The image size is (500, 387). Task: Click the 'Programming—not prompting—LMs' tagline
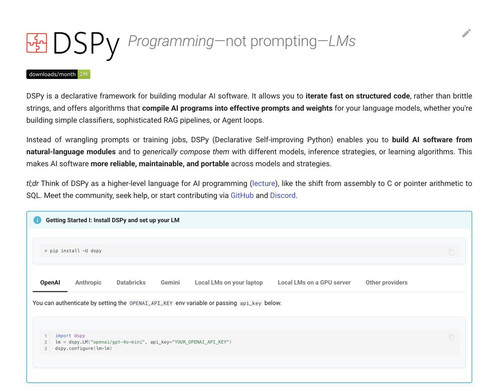coord(242,41)
